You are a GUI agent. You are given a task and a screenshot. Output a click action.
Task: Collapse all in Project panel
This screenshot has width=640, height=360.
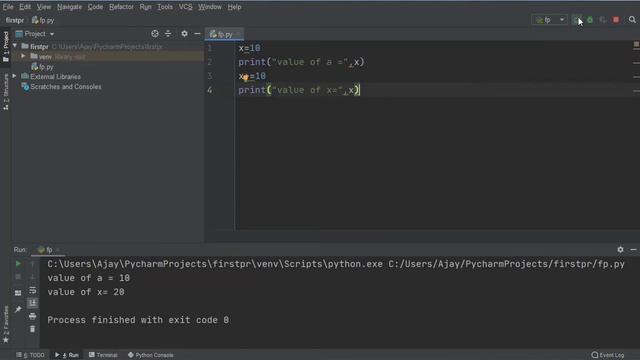coord(168,34)
